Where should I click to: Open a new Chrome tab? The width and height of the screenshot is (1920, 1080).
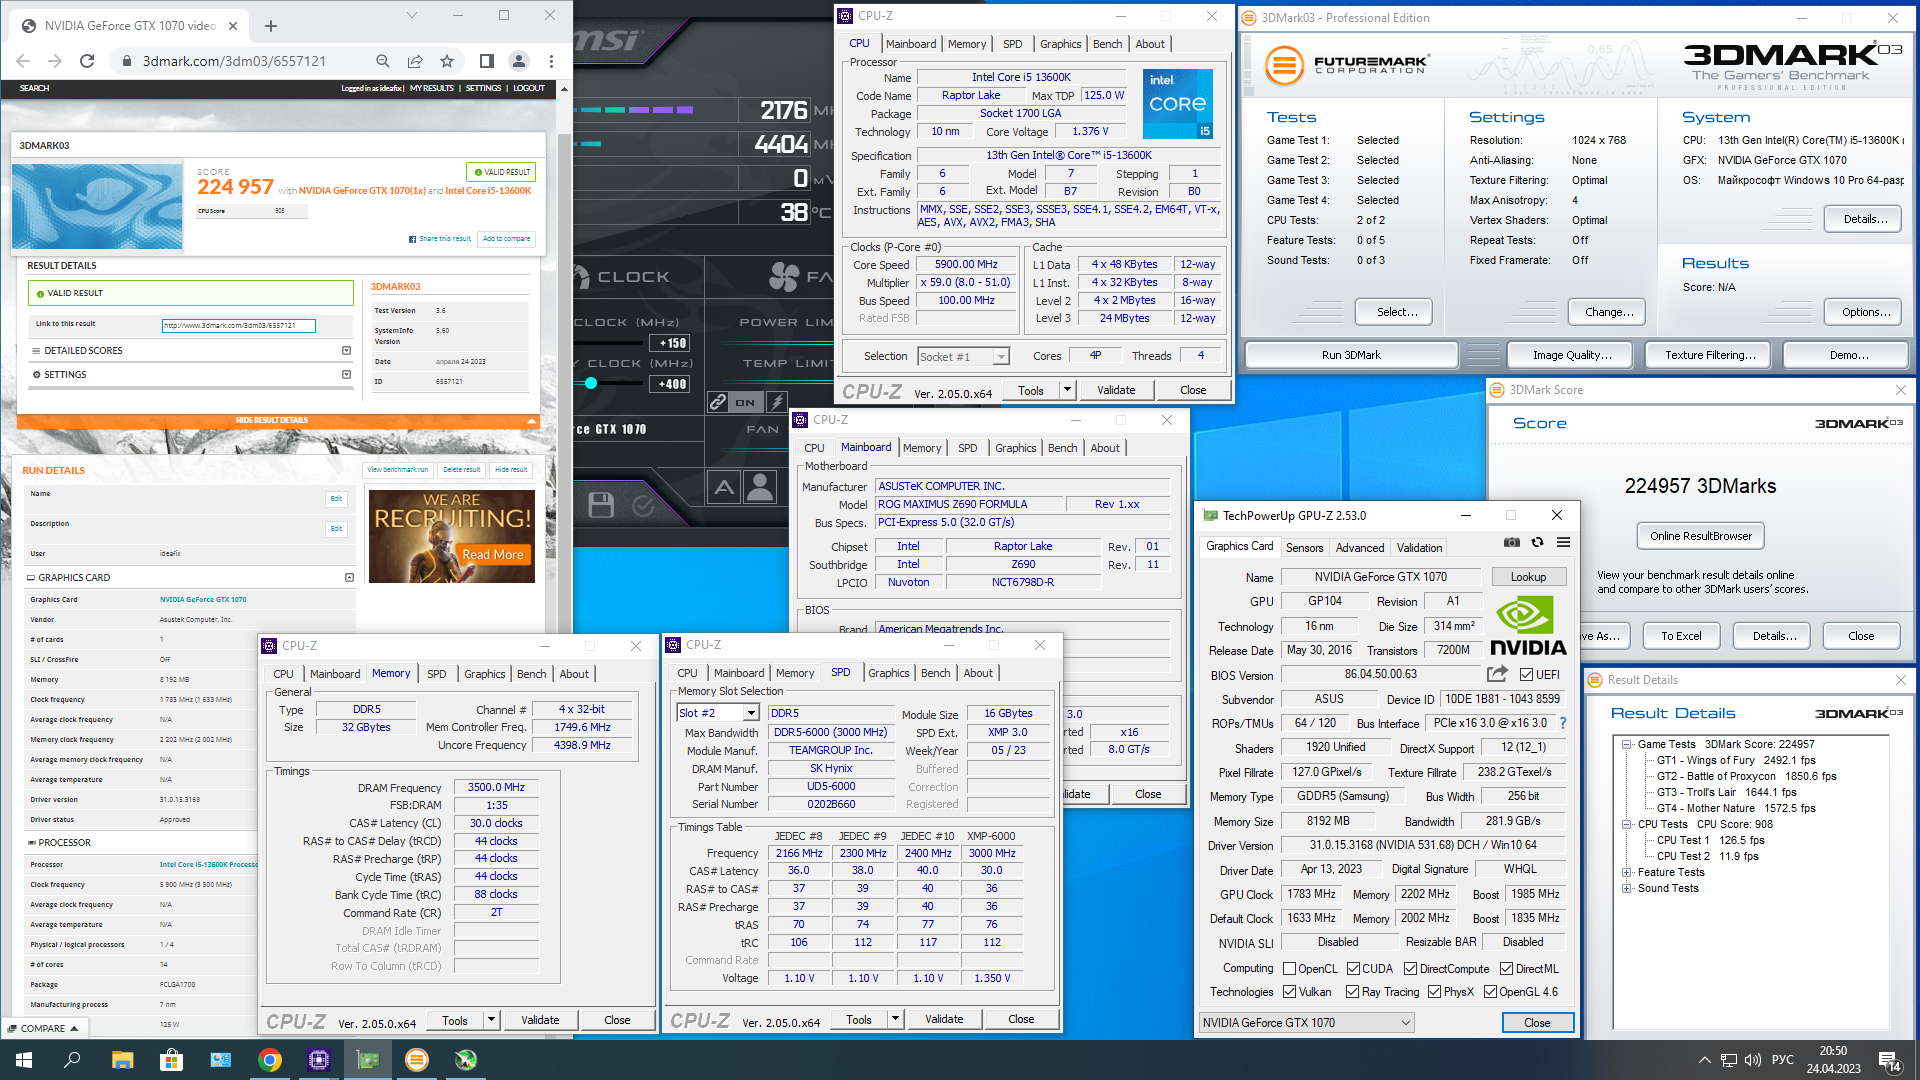271,26
